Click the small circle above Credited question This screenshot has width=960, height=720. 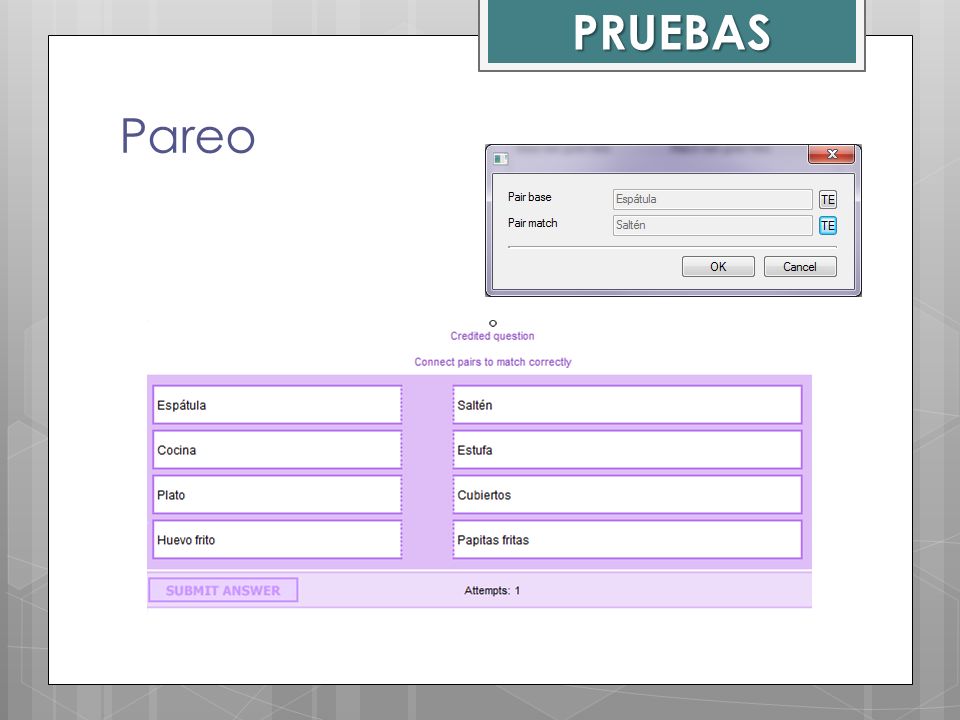[x=493, y=323]
